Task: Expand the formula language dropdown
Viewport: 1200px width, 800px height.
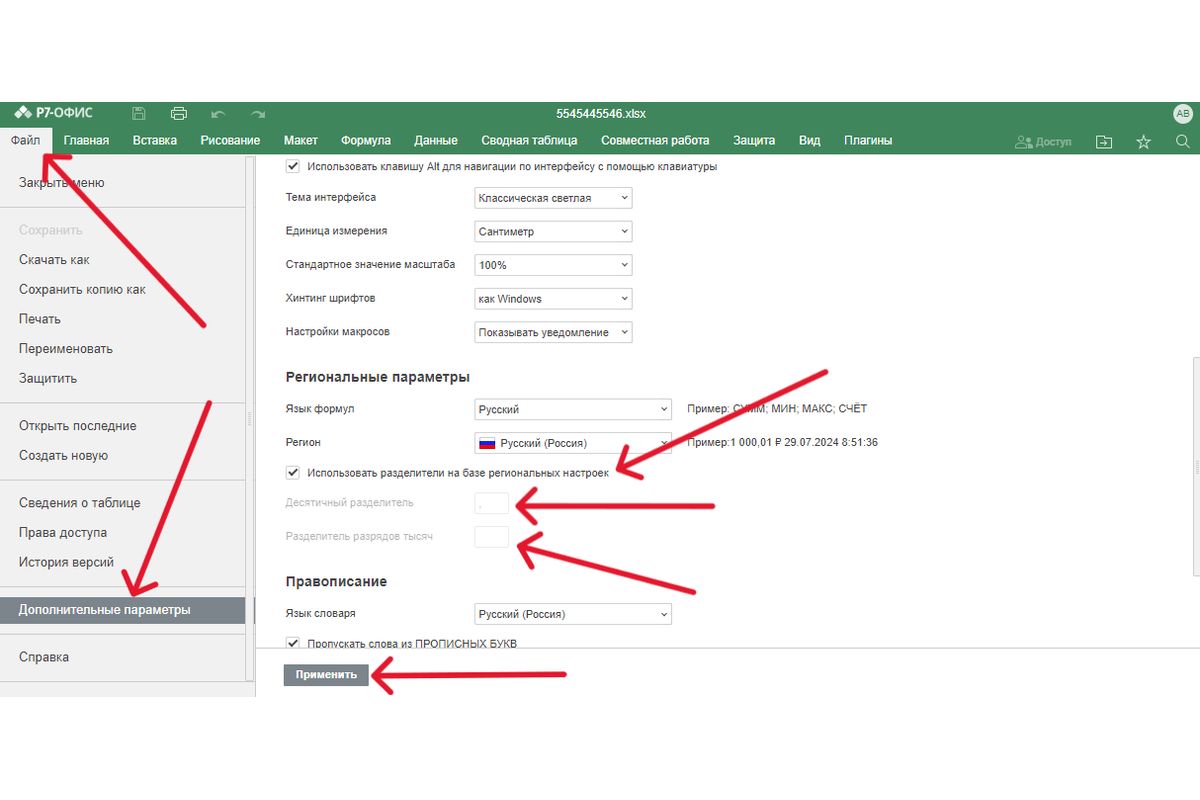Action: tap(572, 409)
